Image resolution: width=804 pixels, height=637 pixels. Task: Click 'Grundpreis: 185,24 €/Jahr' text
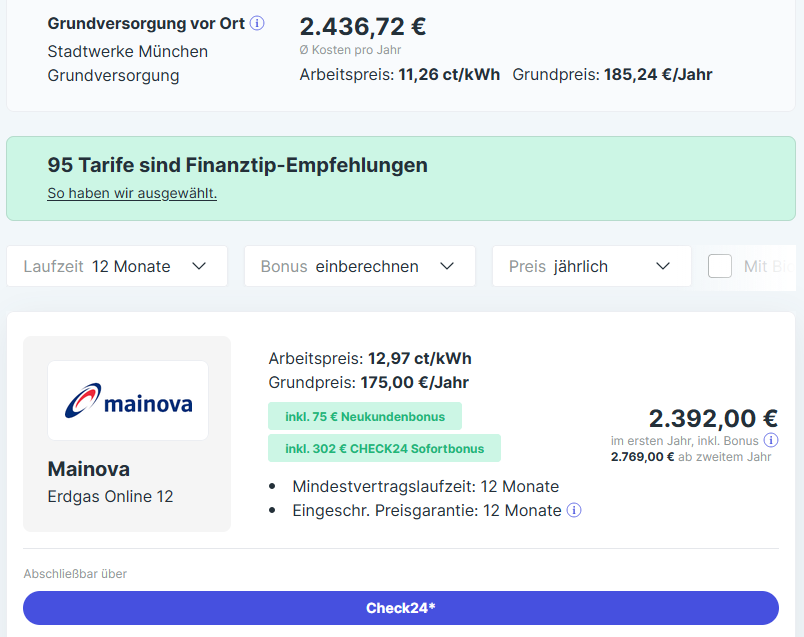(612, 74)
